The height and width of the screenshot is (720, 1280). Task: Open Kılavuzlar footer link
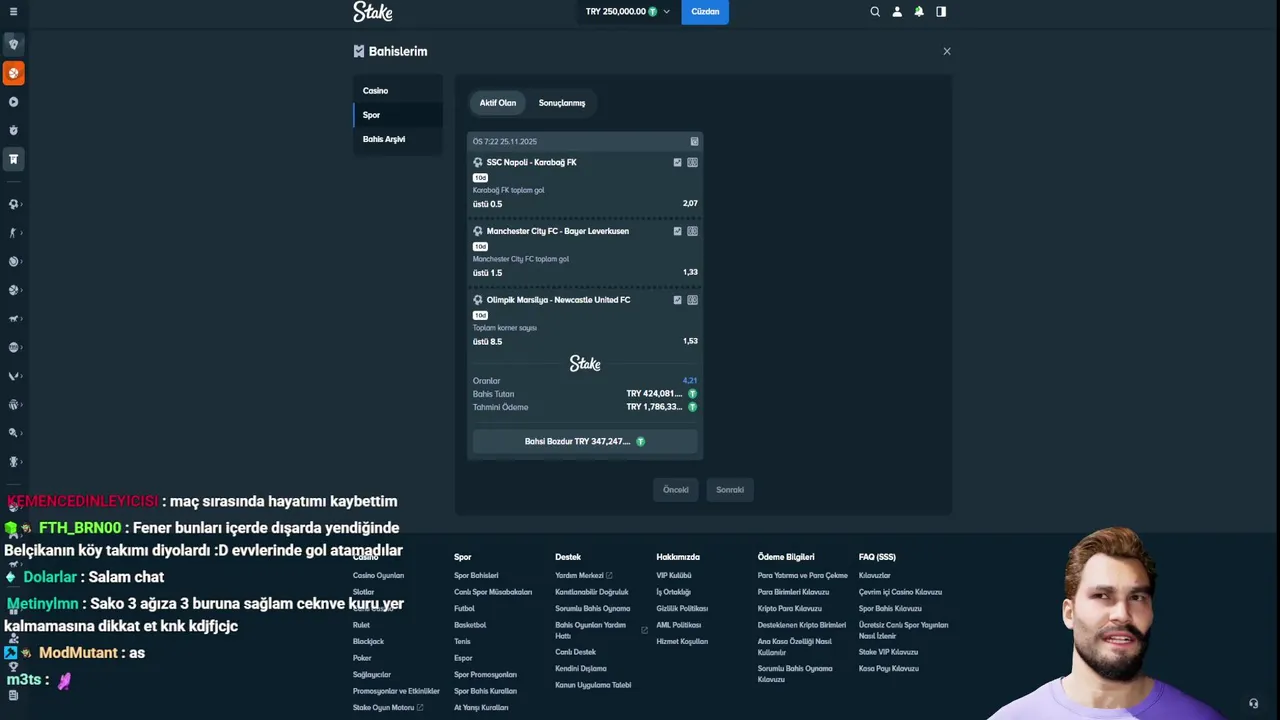874,576
